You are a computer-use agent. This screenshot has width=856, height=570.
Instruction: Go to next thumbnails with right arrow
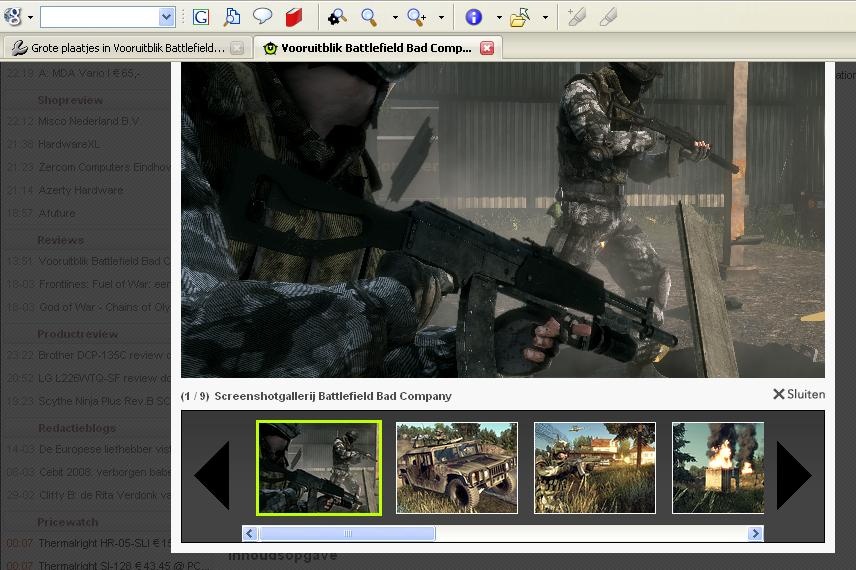click(793, 476)
